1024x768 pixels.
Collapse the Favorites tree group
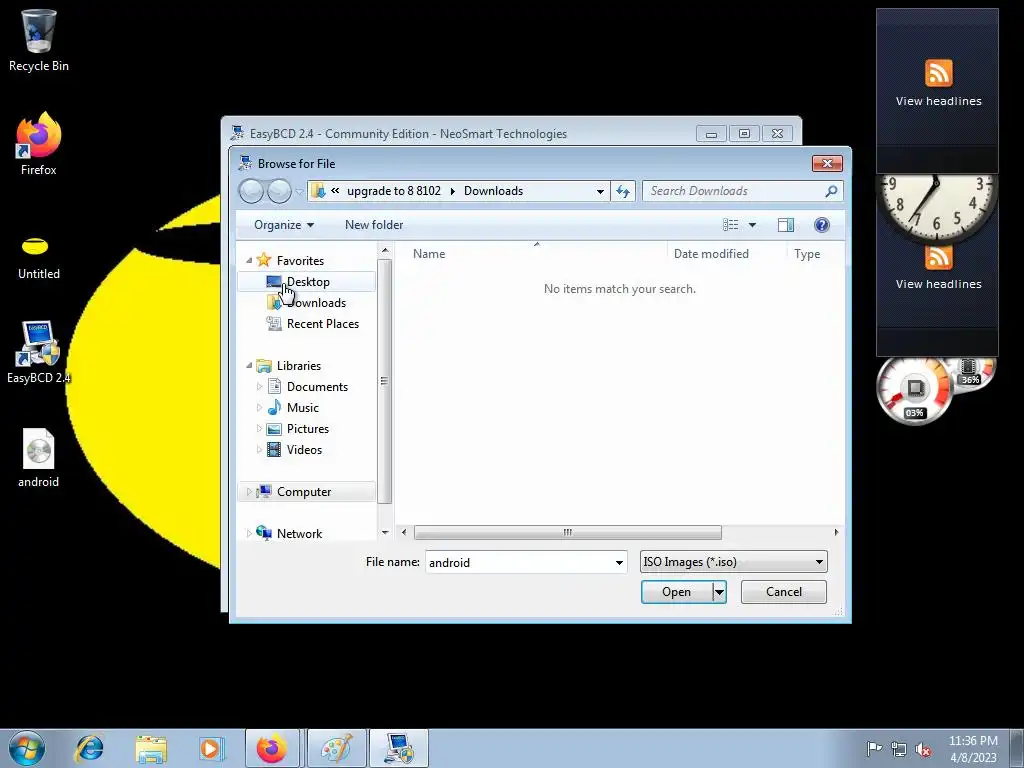(x=249, y=261)
